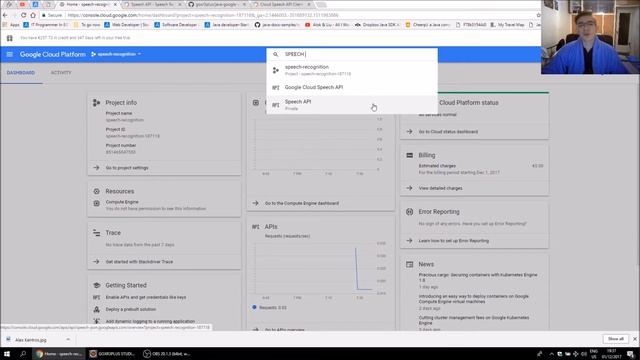Open Add dynamic logging to running application
The height and width of the screenshot is (360, 640).
tap(150, 321)
